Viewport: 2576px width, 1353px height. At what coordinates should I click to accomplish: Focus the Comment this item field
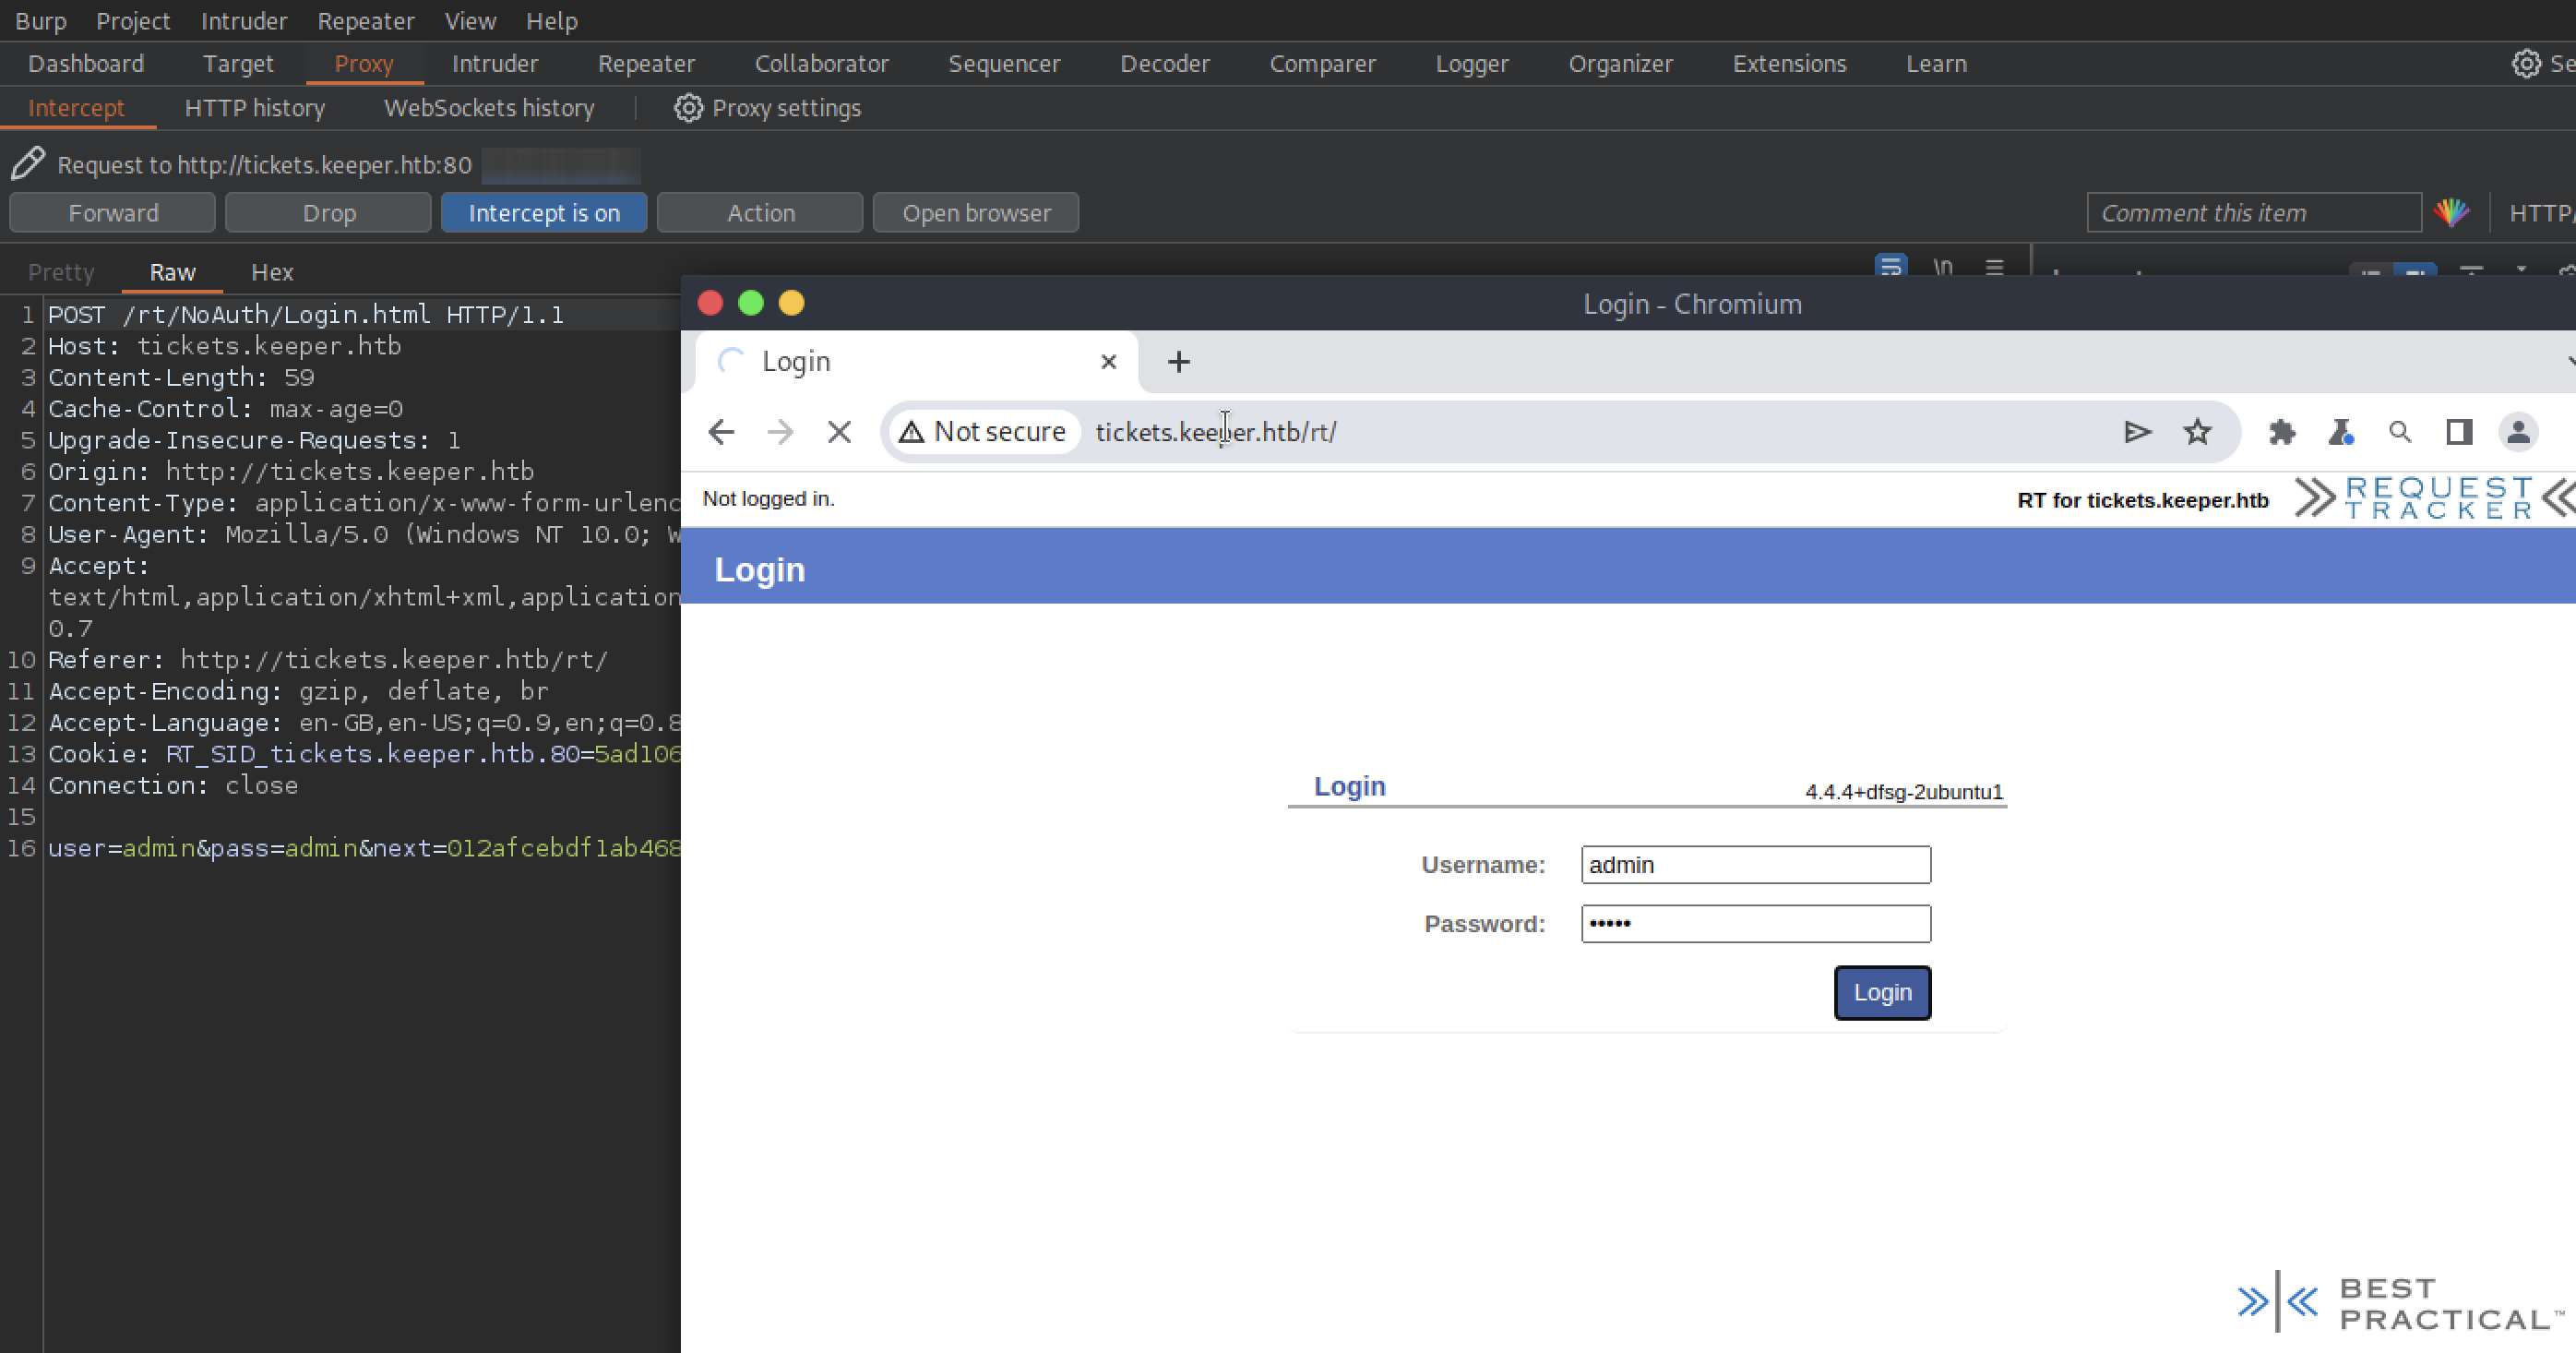point(2254,213)
